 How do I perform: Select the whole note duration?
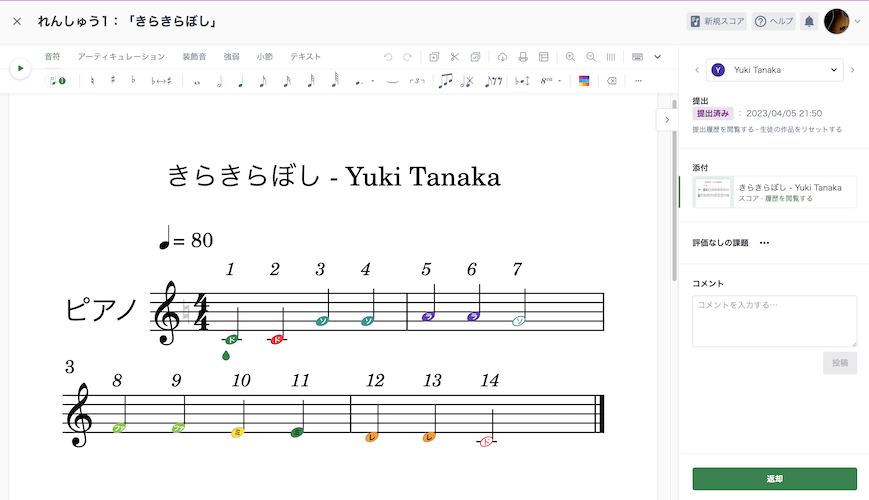point(197,81)
